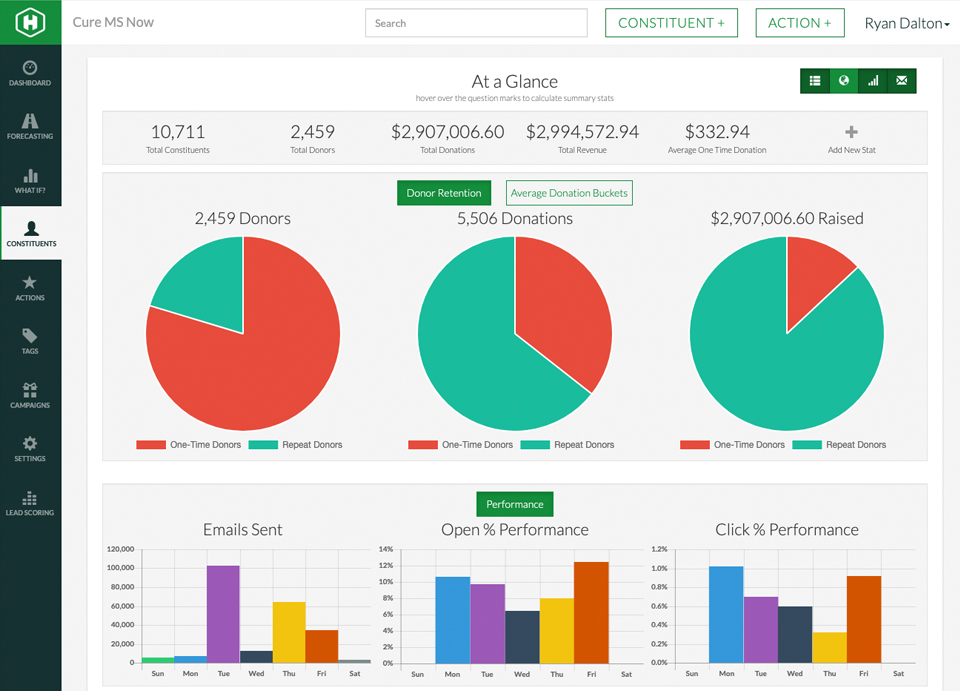Click the Search input field

click(476, 23)
